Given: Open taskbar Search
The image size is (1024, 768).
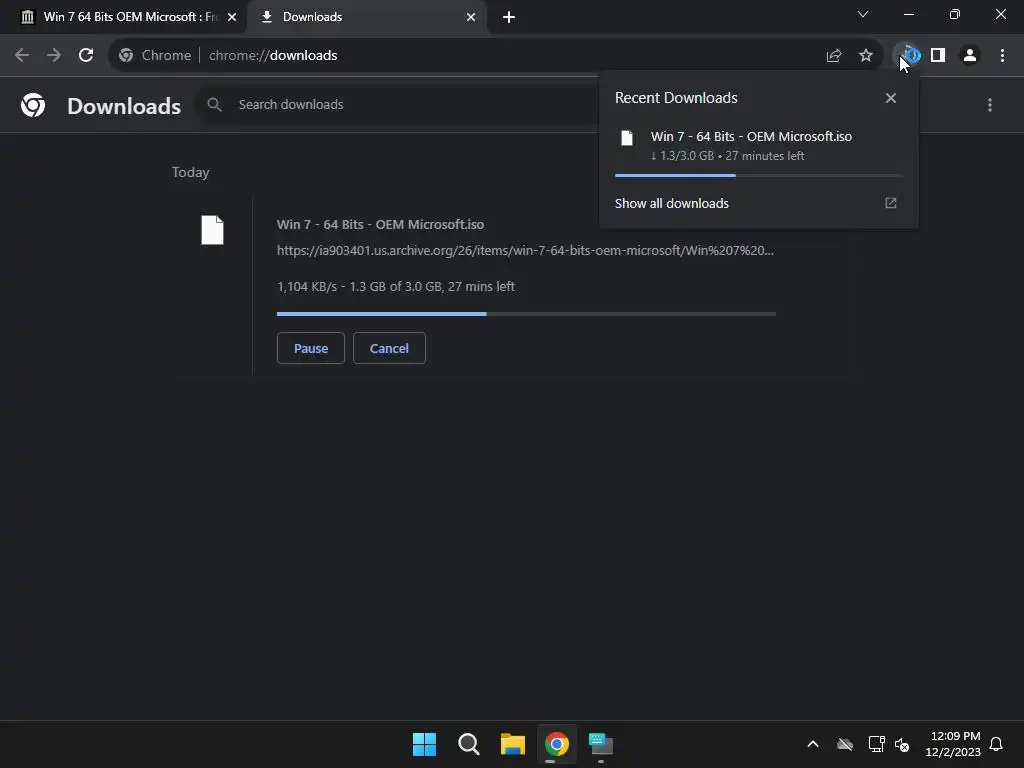Looking at the screenshot, I should click(x=468, y=744).
